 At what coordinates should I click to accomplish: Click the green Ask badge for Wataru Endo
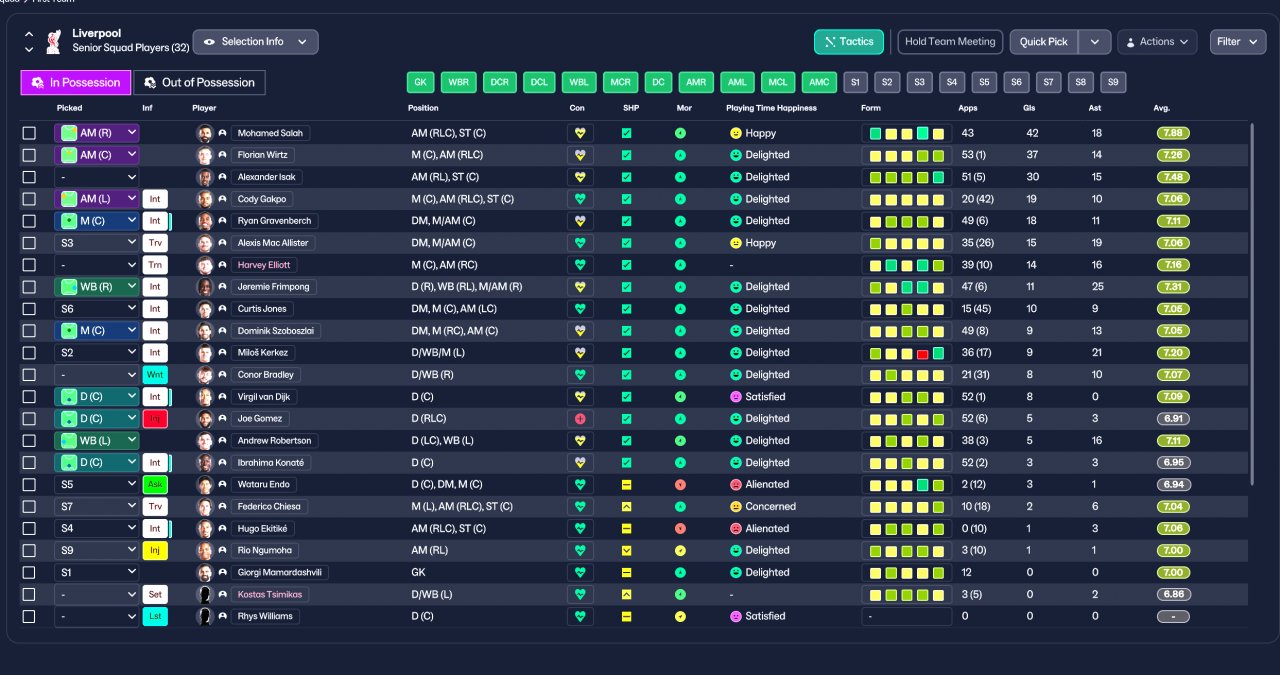155,485
